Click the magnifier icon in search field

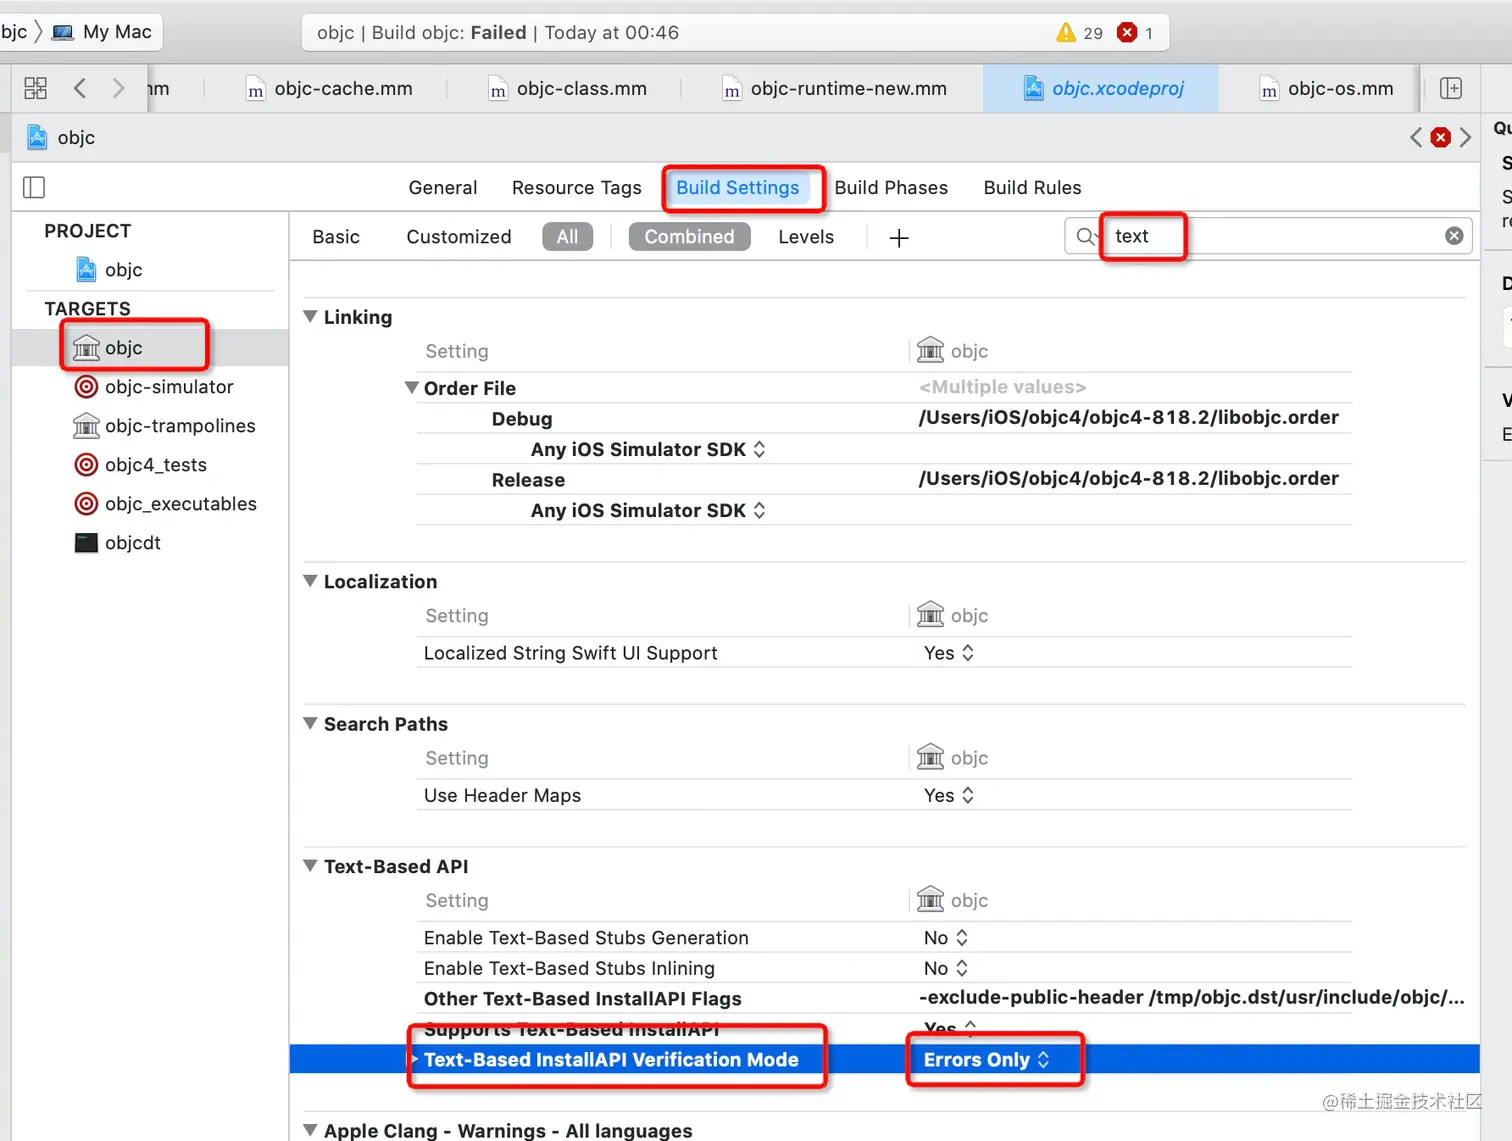(1086, 237)
